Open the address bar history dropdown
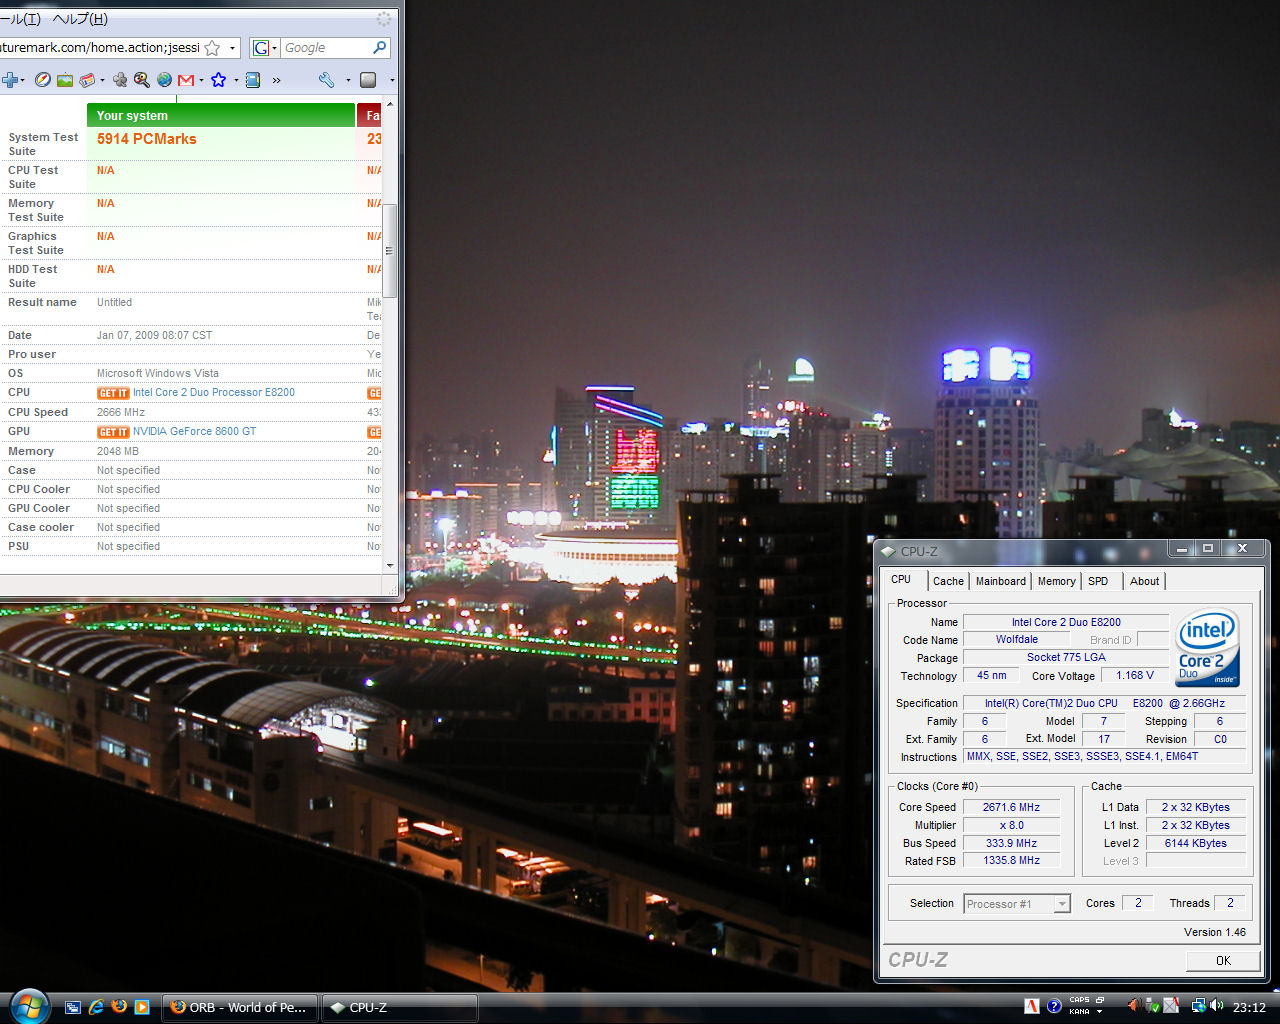The width and height of the screenshot is (1280, 1024). pos(232,48)
